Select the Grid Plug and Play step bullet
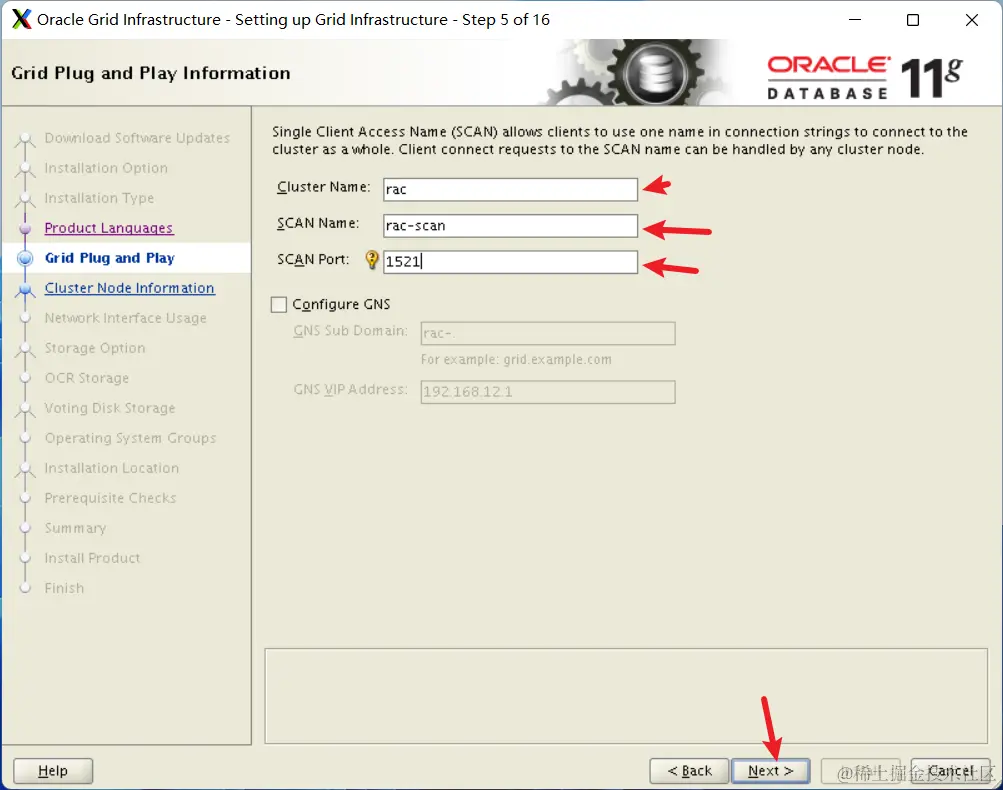 click(x=25, y=258)
